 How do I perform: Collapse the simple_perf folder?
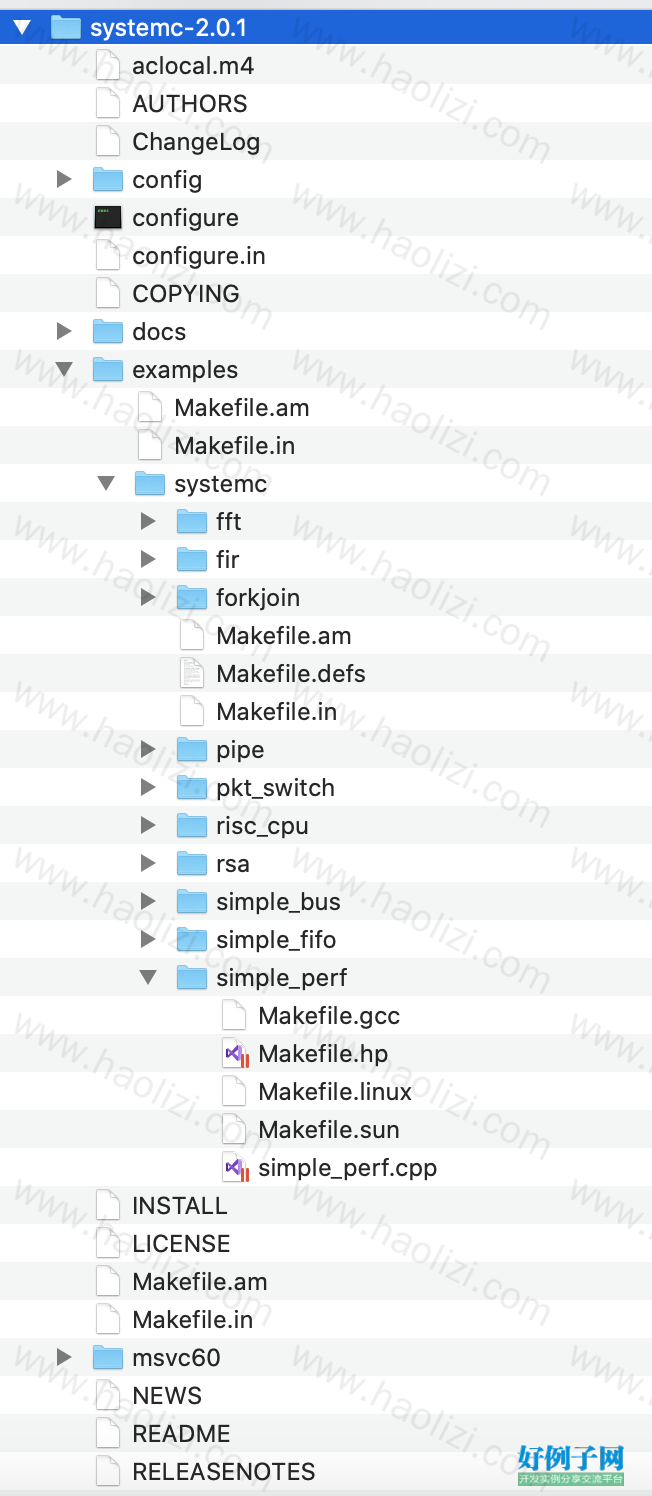click(x=148, y=978)
